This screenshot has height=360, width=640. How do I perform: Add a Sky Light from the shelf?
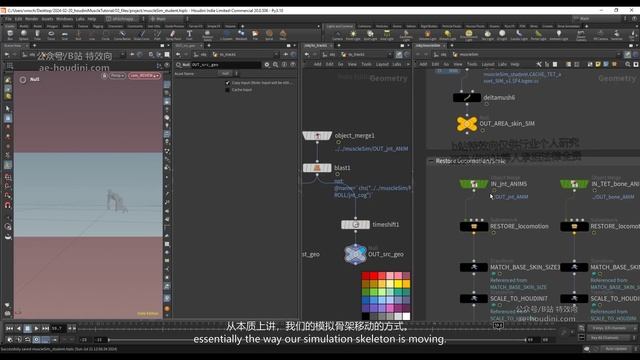[487, 35]
